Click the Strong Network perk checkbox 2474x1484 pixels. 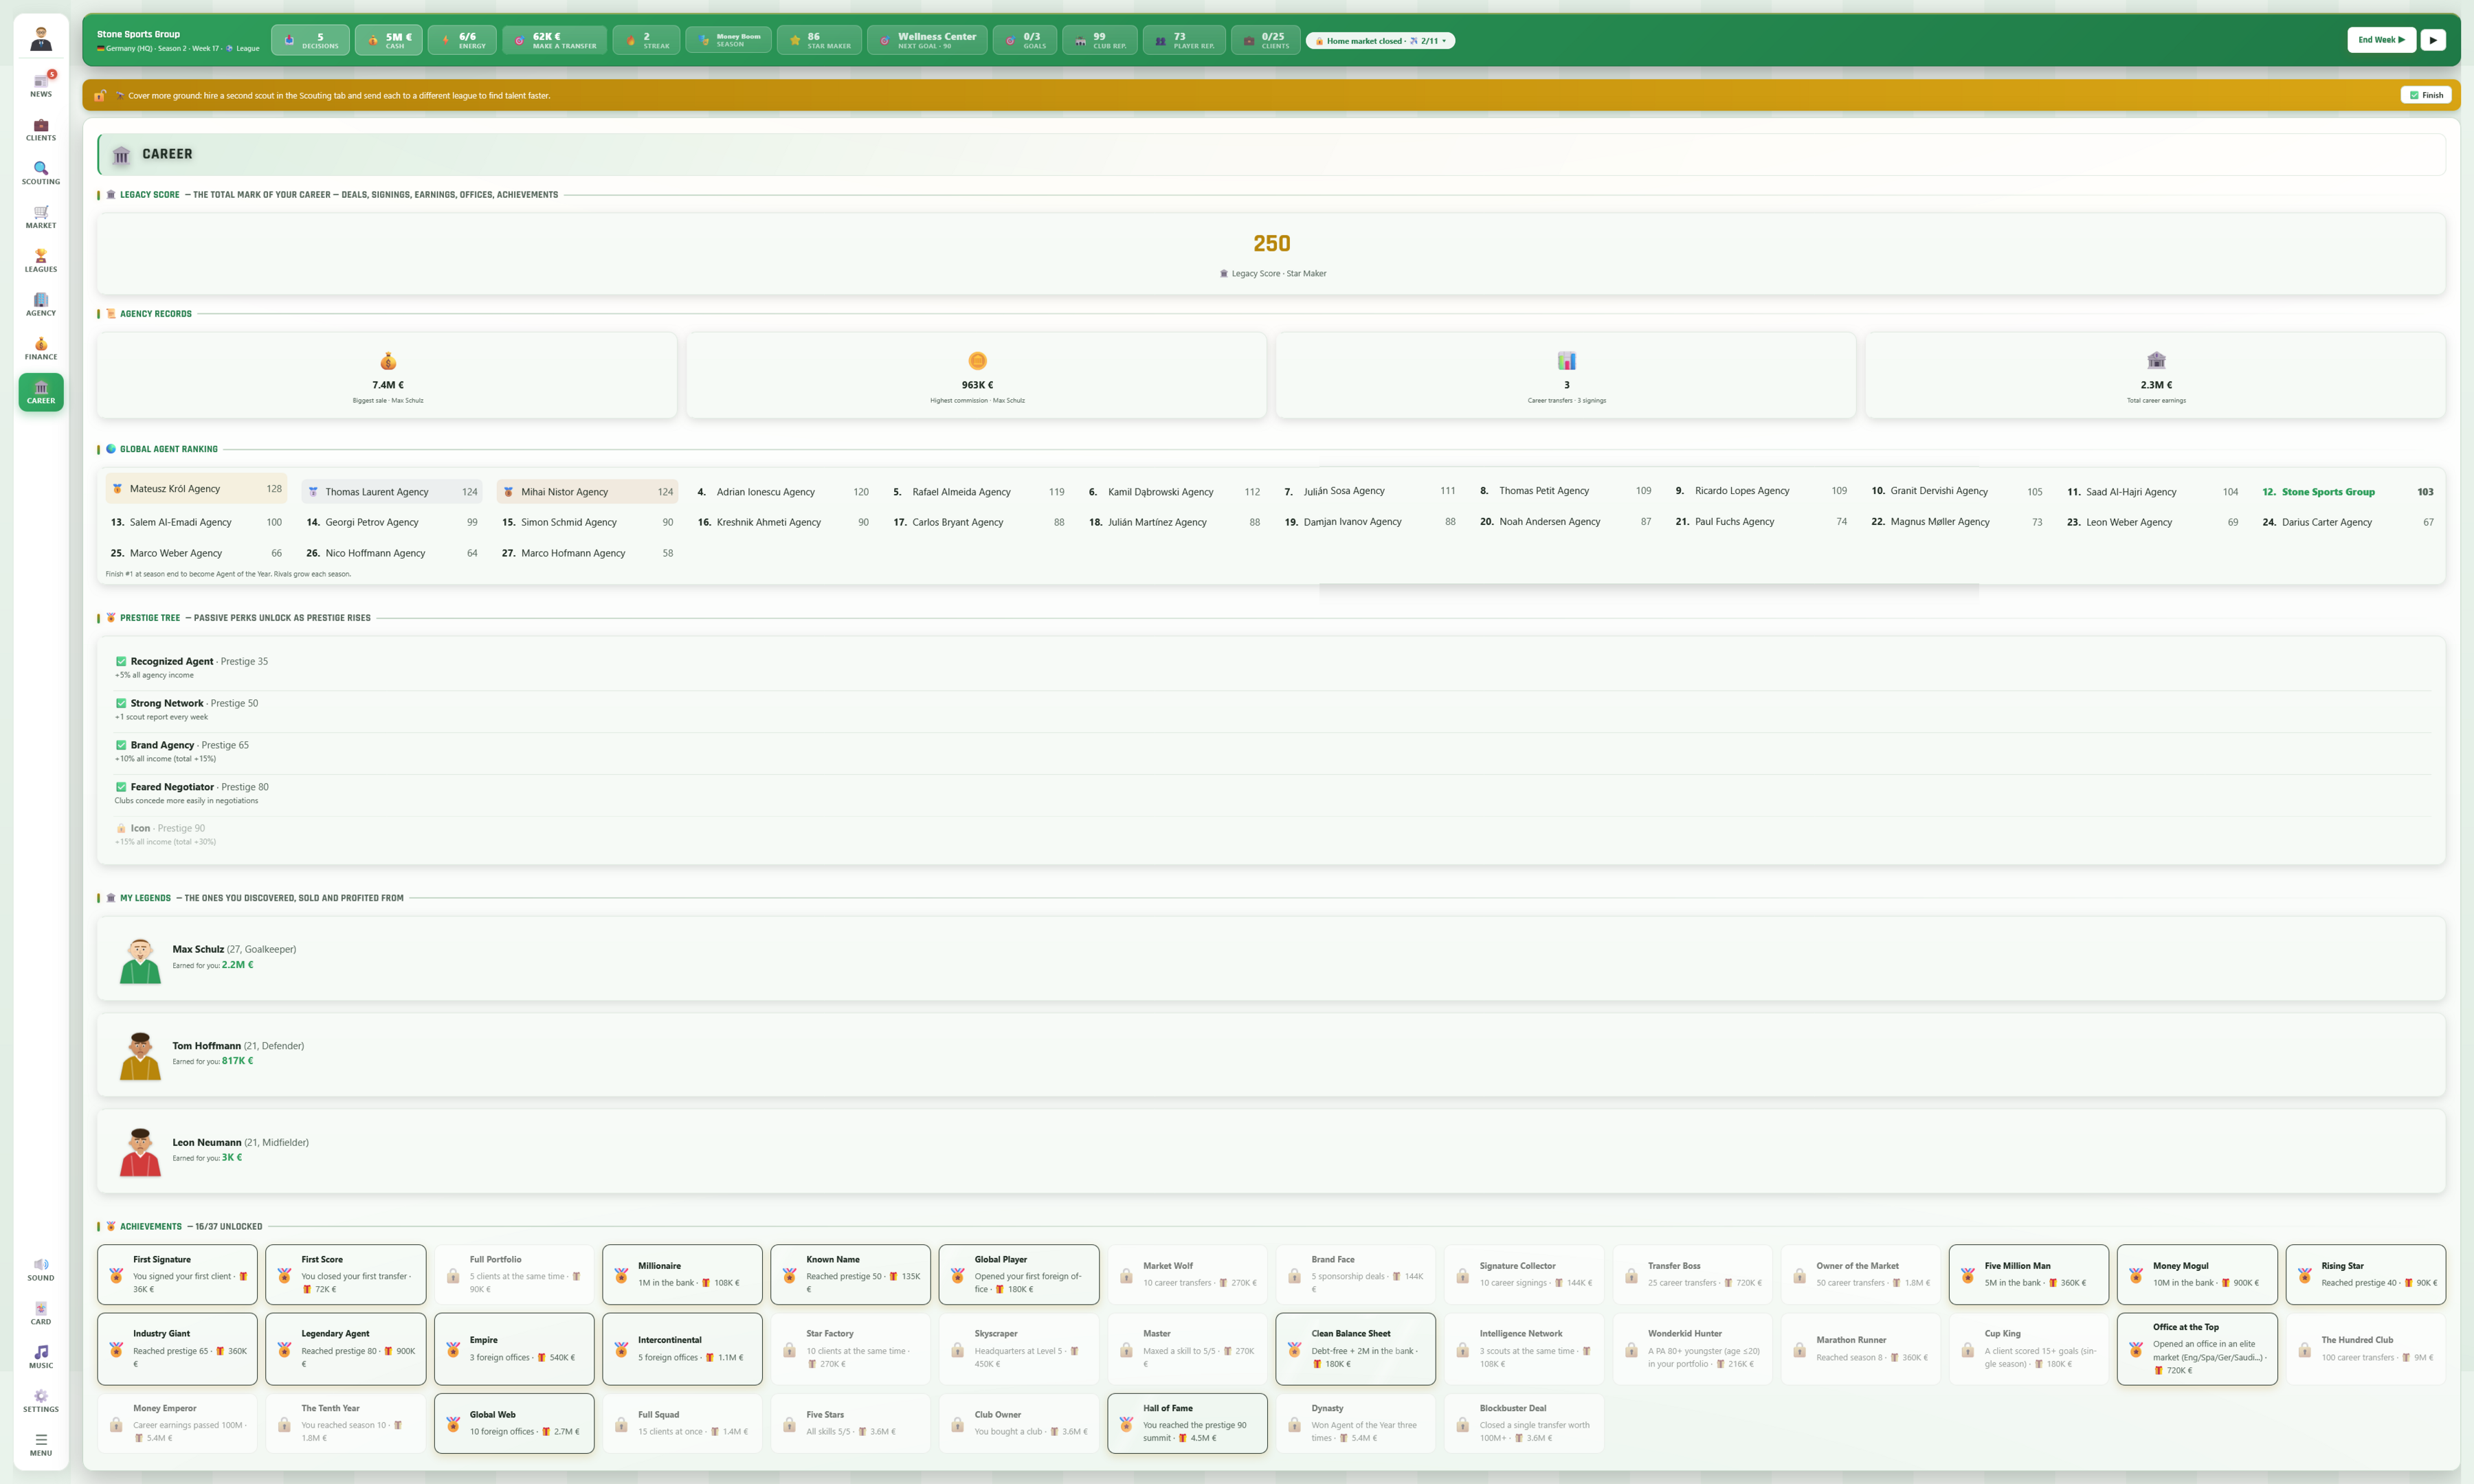tap(121, 703)
